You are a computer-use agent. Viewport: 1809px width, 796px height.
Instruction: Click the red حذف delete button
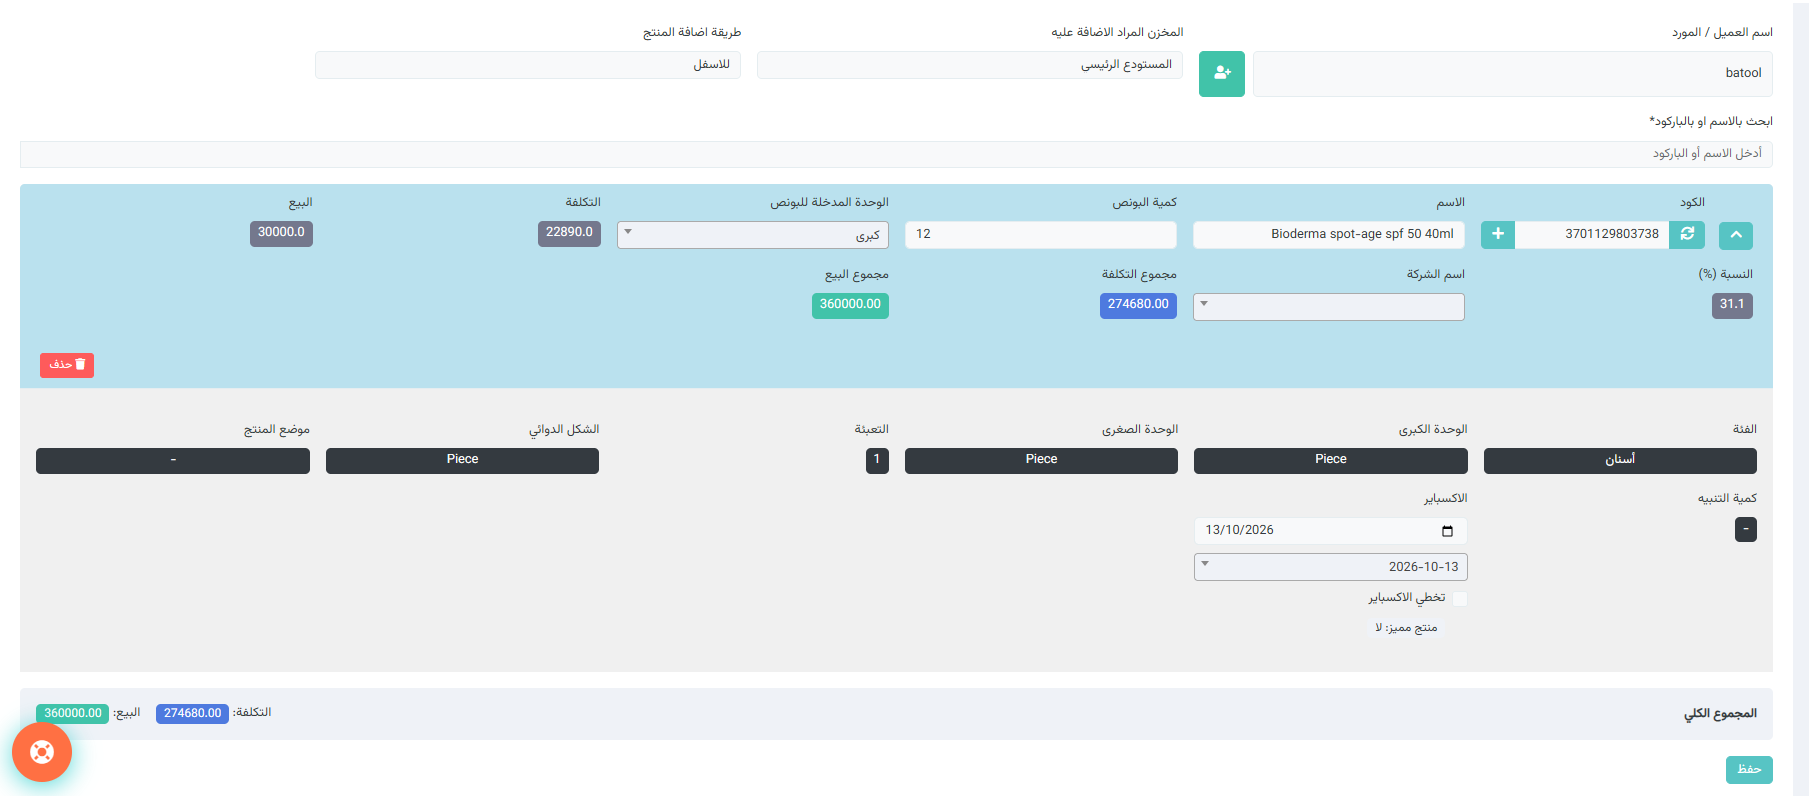67,365
